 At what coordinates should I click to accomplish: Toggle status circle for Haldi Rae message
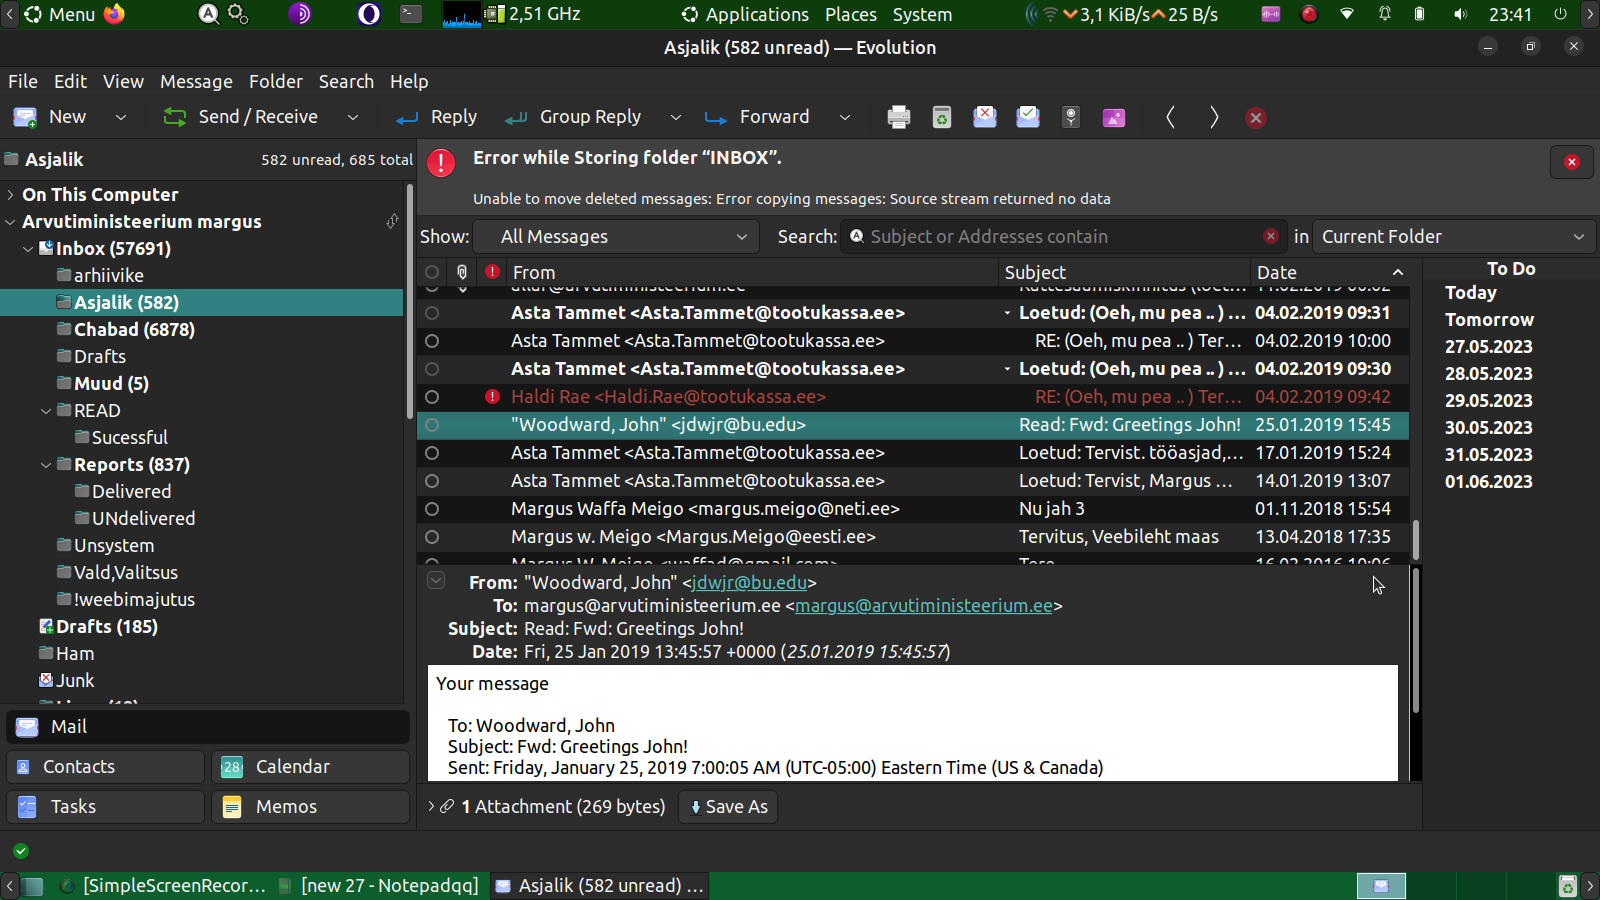point(432,397)
